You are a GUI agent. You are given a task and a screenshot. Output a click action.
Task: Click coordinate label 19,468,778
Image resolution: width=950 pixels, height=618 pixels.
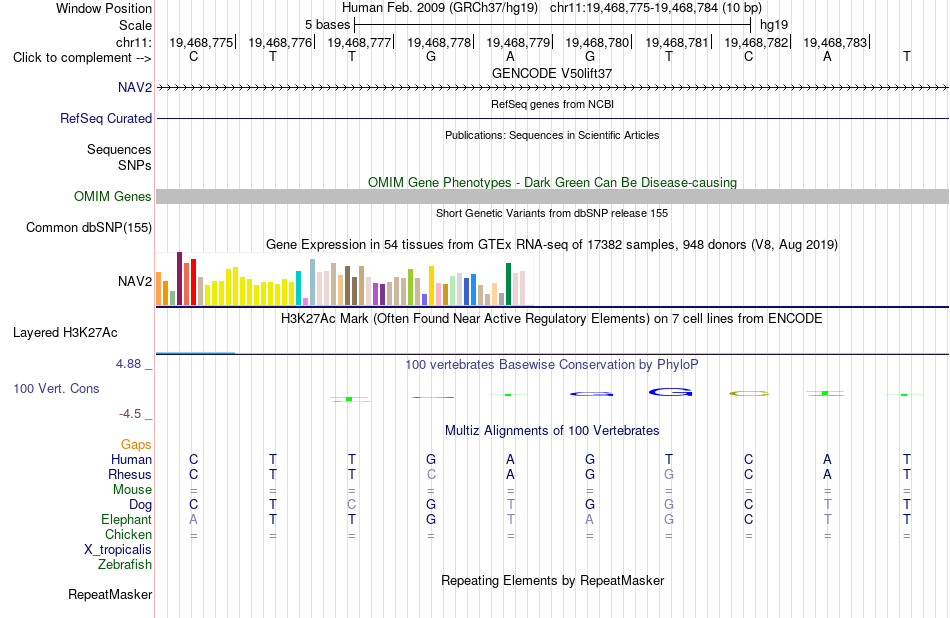tap(439, 42)
